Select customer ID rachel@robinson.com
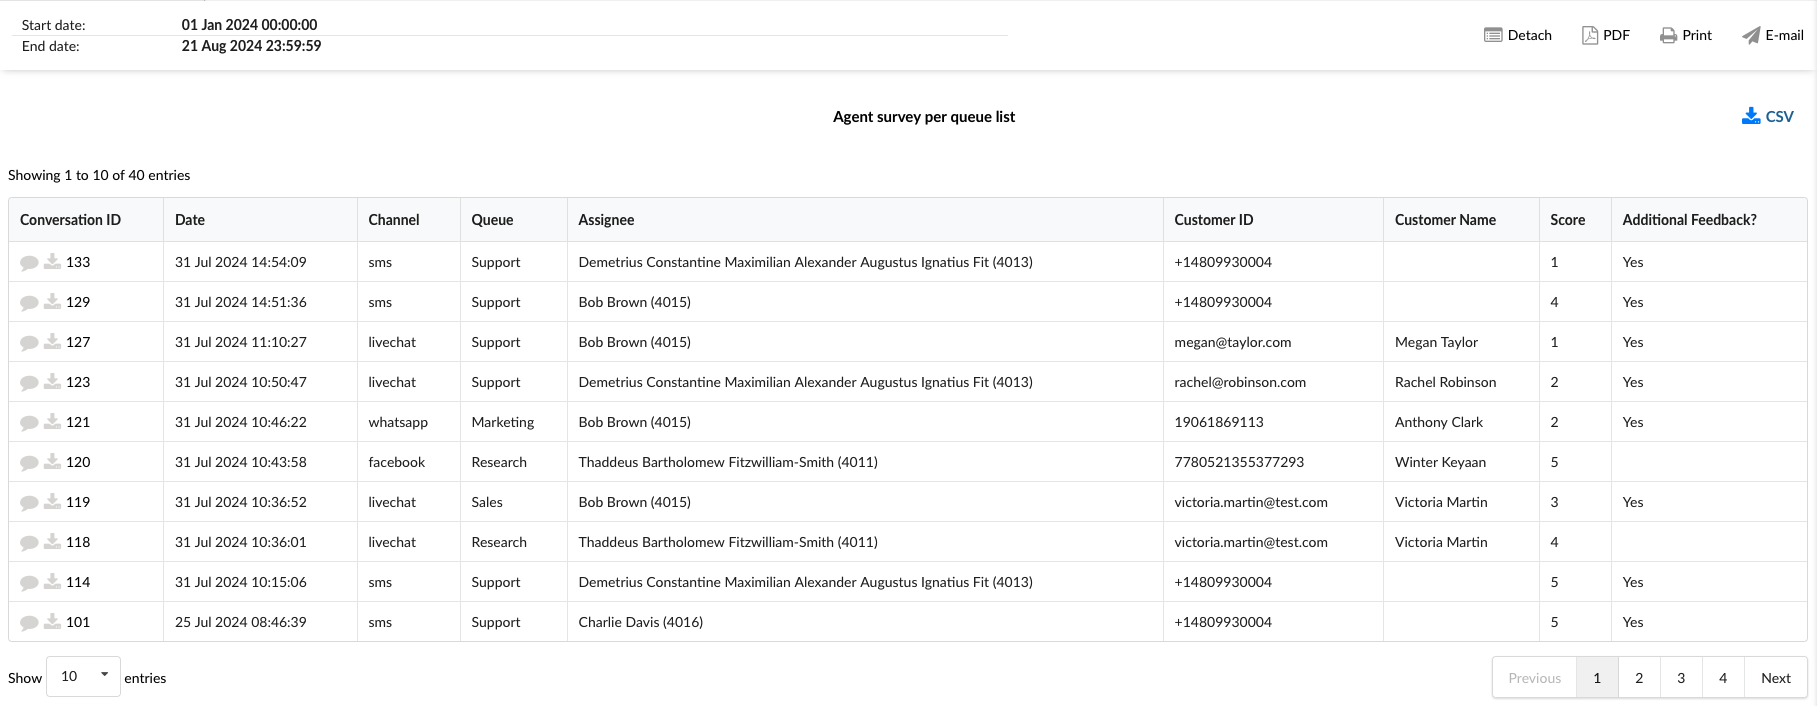 pos(1240,382)
